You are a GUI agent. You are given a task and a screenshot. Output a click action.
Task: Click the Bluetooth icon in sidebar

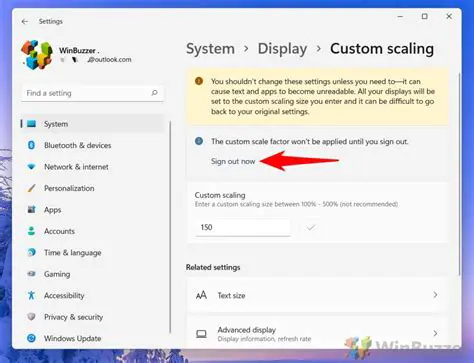31,145
